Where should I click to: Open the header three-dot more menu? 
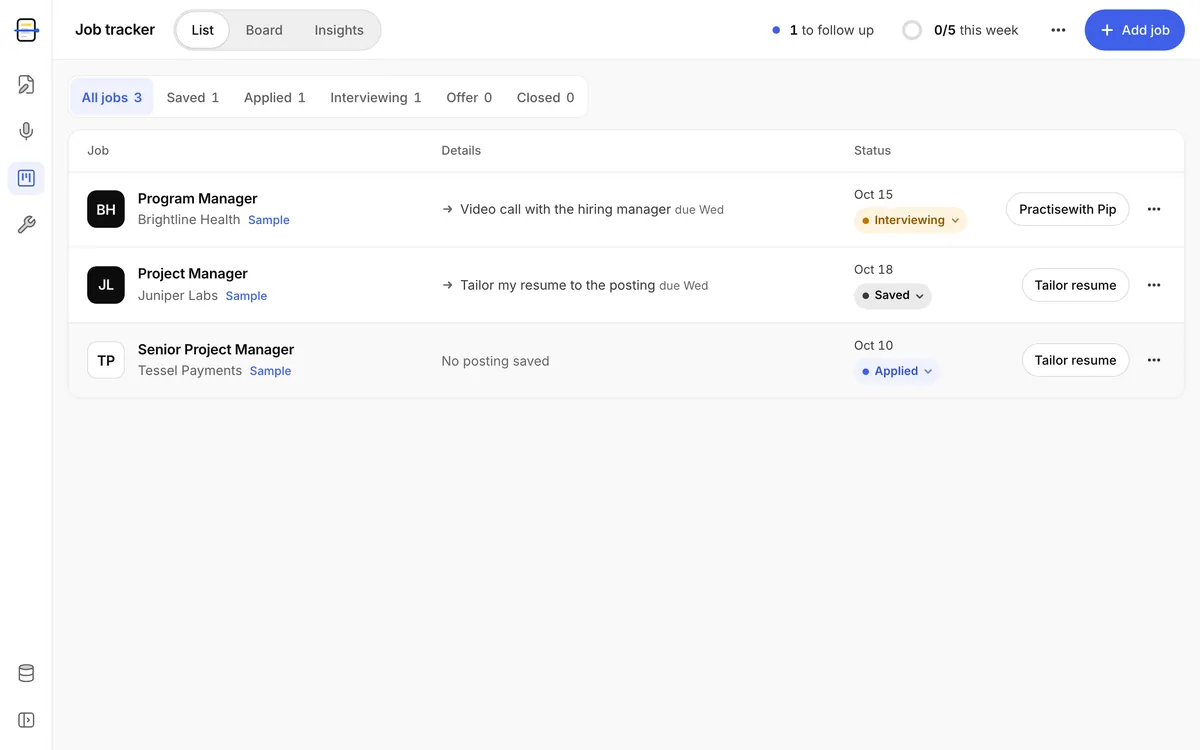click(x=1058, y=30)
